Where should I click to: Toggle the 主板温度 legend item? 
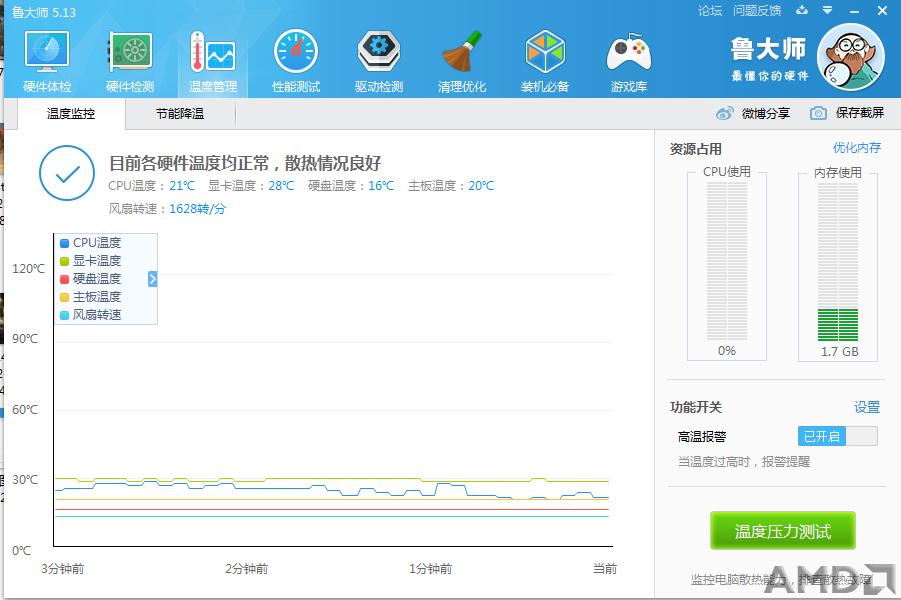tap(91, 297)
